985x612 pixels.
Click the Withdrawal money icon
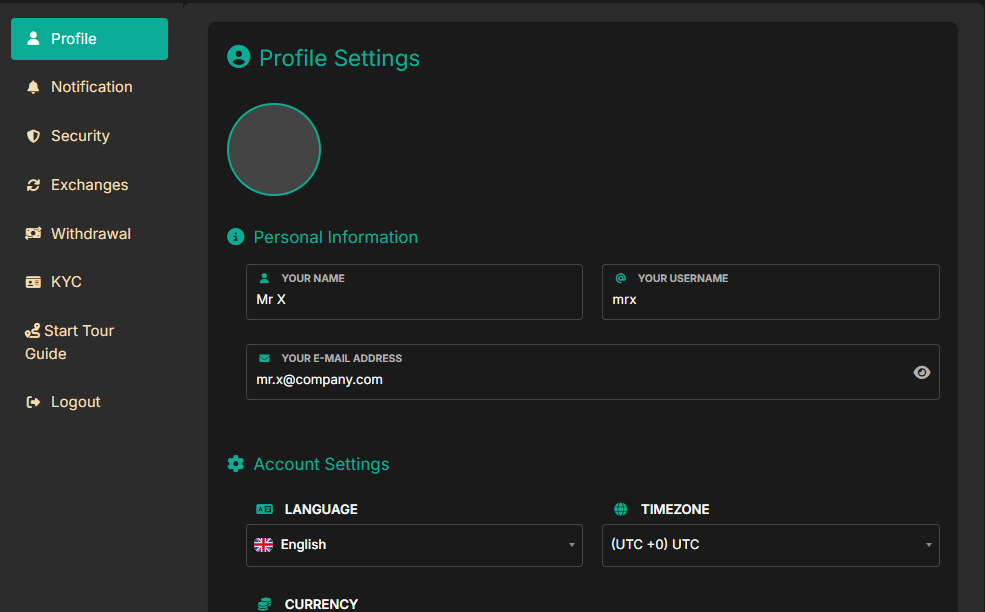33,234
